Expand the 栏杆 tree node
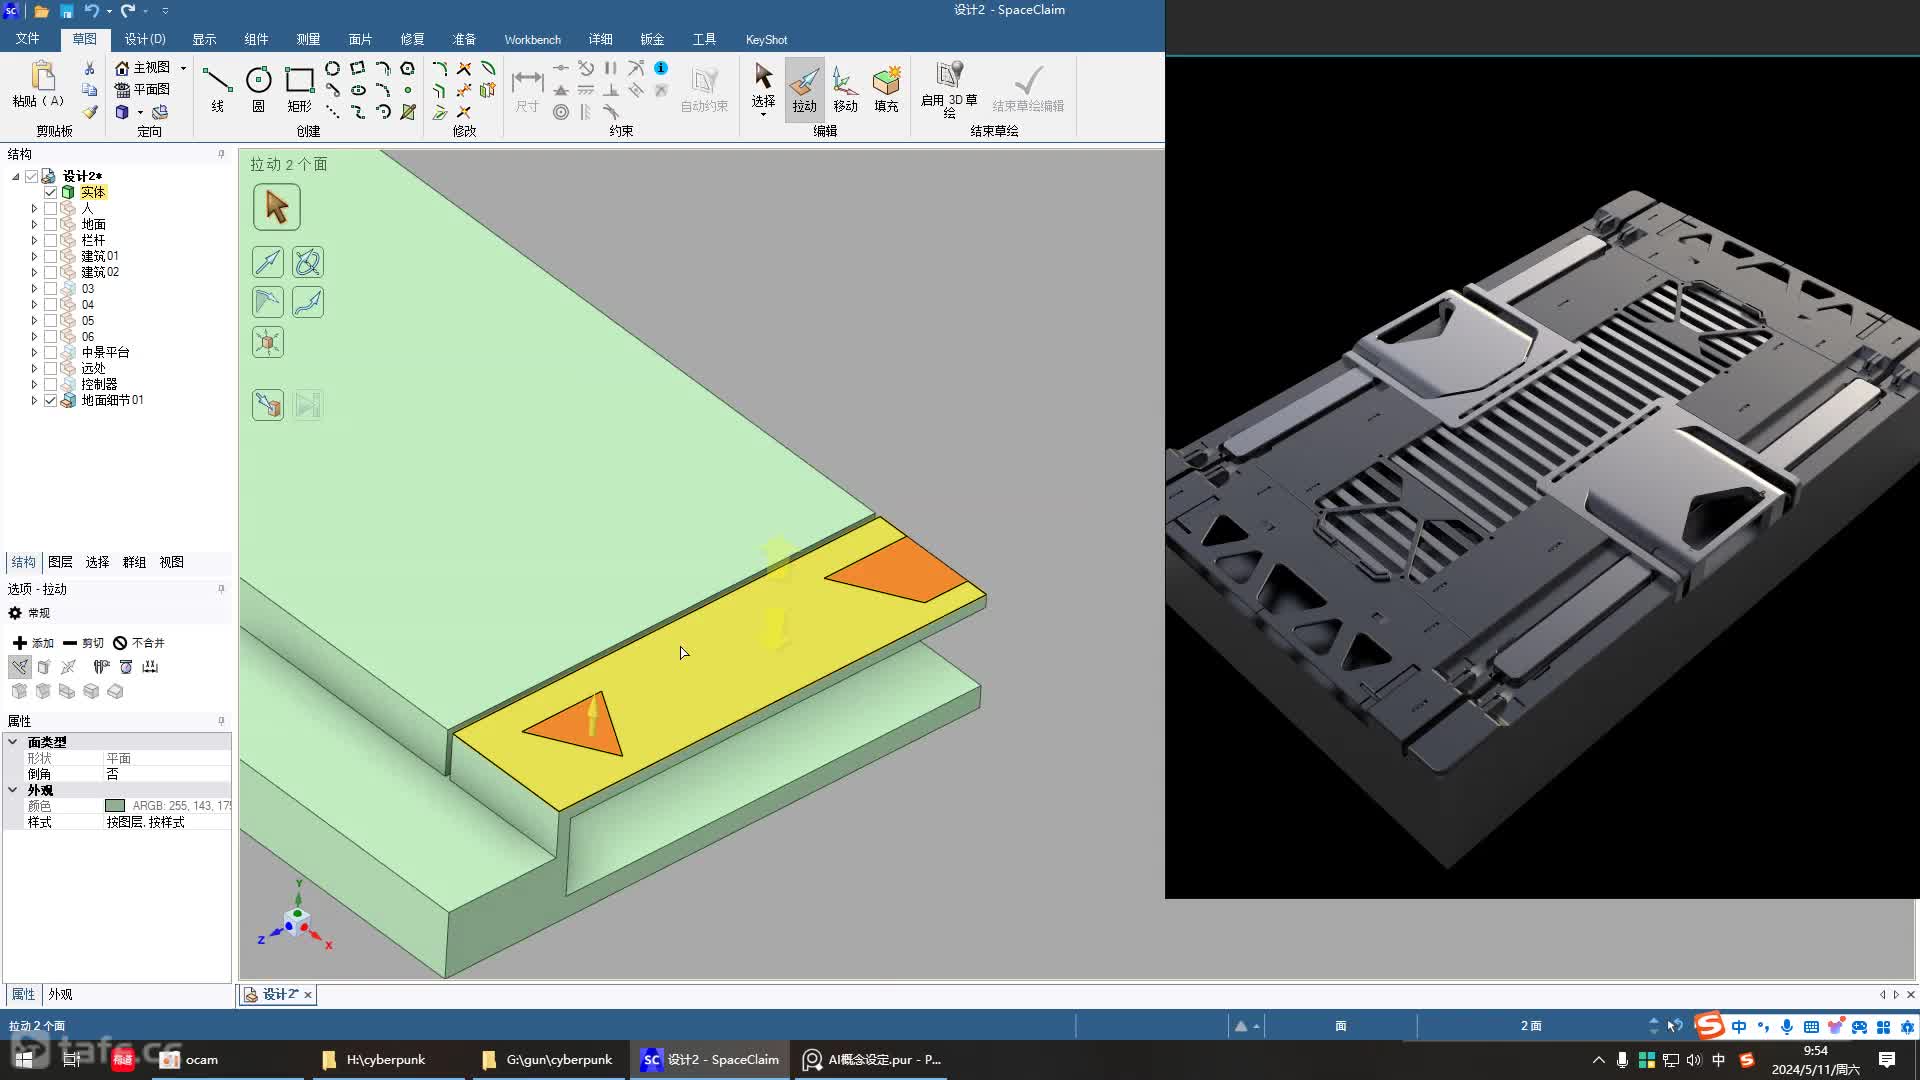The image size is (1920, 1080). coord(34,240)
